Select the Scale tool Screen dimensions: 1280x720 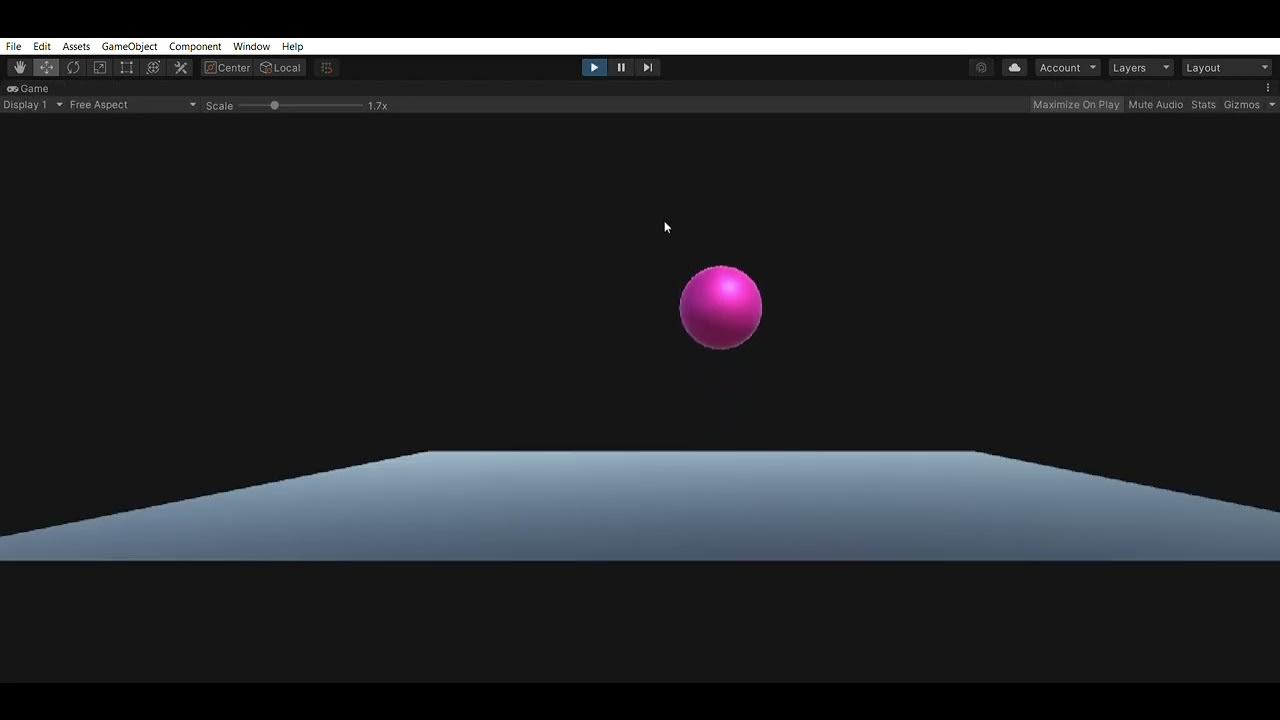pos(100,67)
